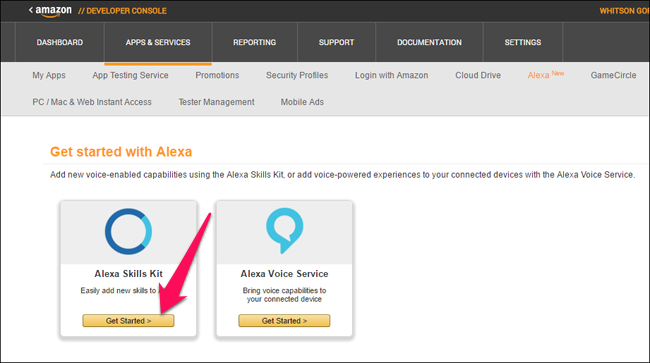Click Get Started under Alexa Voice Service

284,321
